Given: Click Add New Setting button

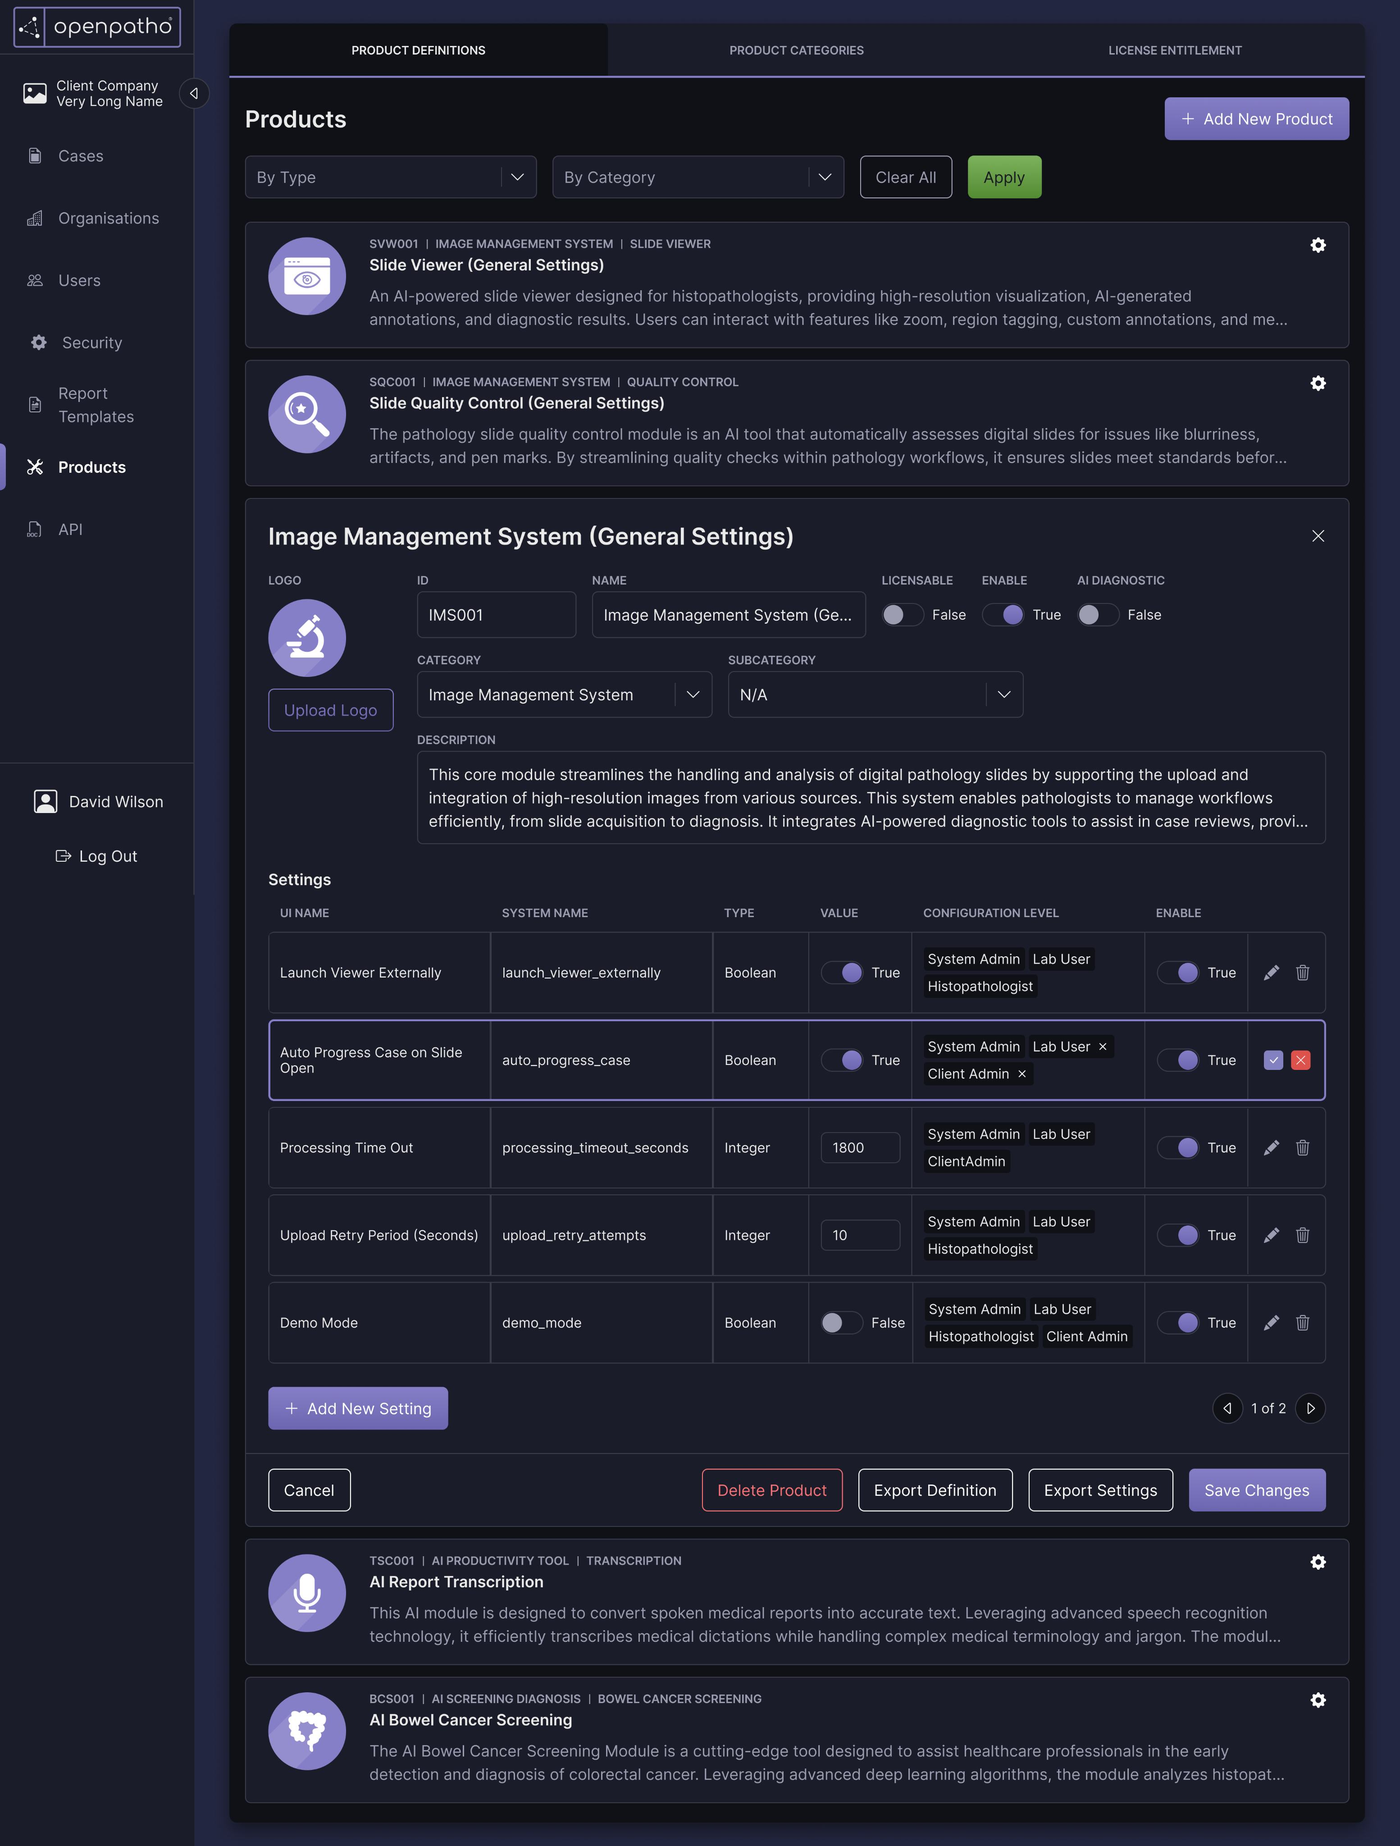Looking at the screenshot, I should tap(358, 1408).
